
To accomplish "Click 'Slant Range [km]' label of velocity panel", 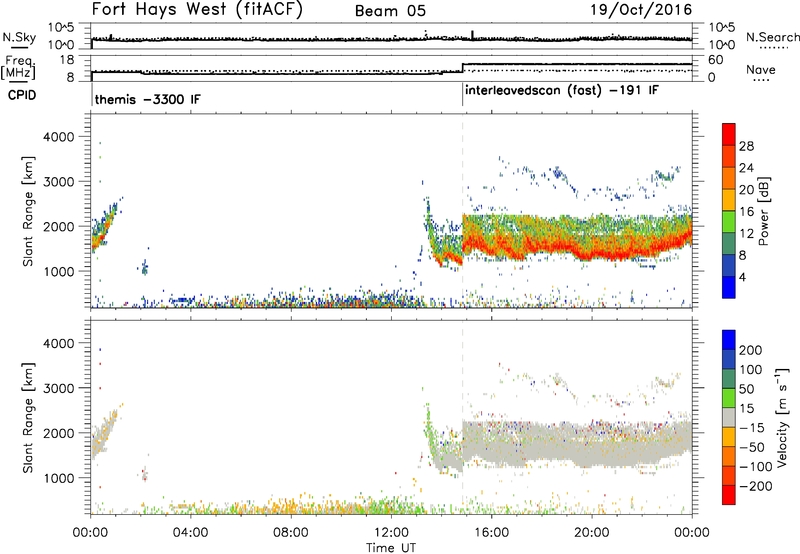I will 28,417.
